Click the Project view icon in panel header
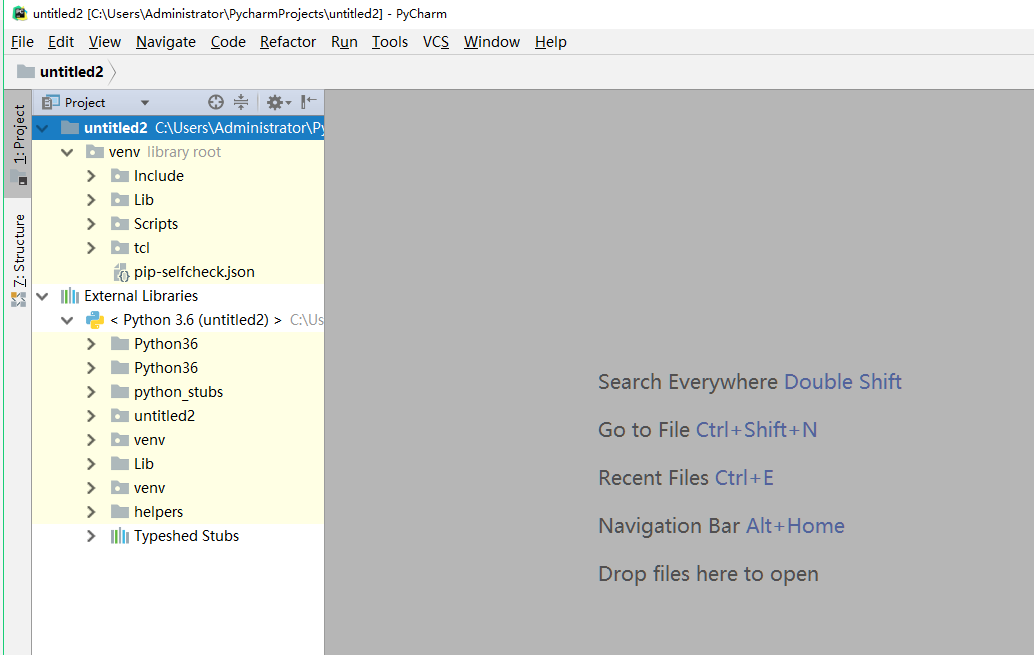The width and height of the screenshot is (1034, 655). (x=51, y=102)
